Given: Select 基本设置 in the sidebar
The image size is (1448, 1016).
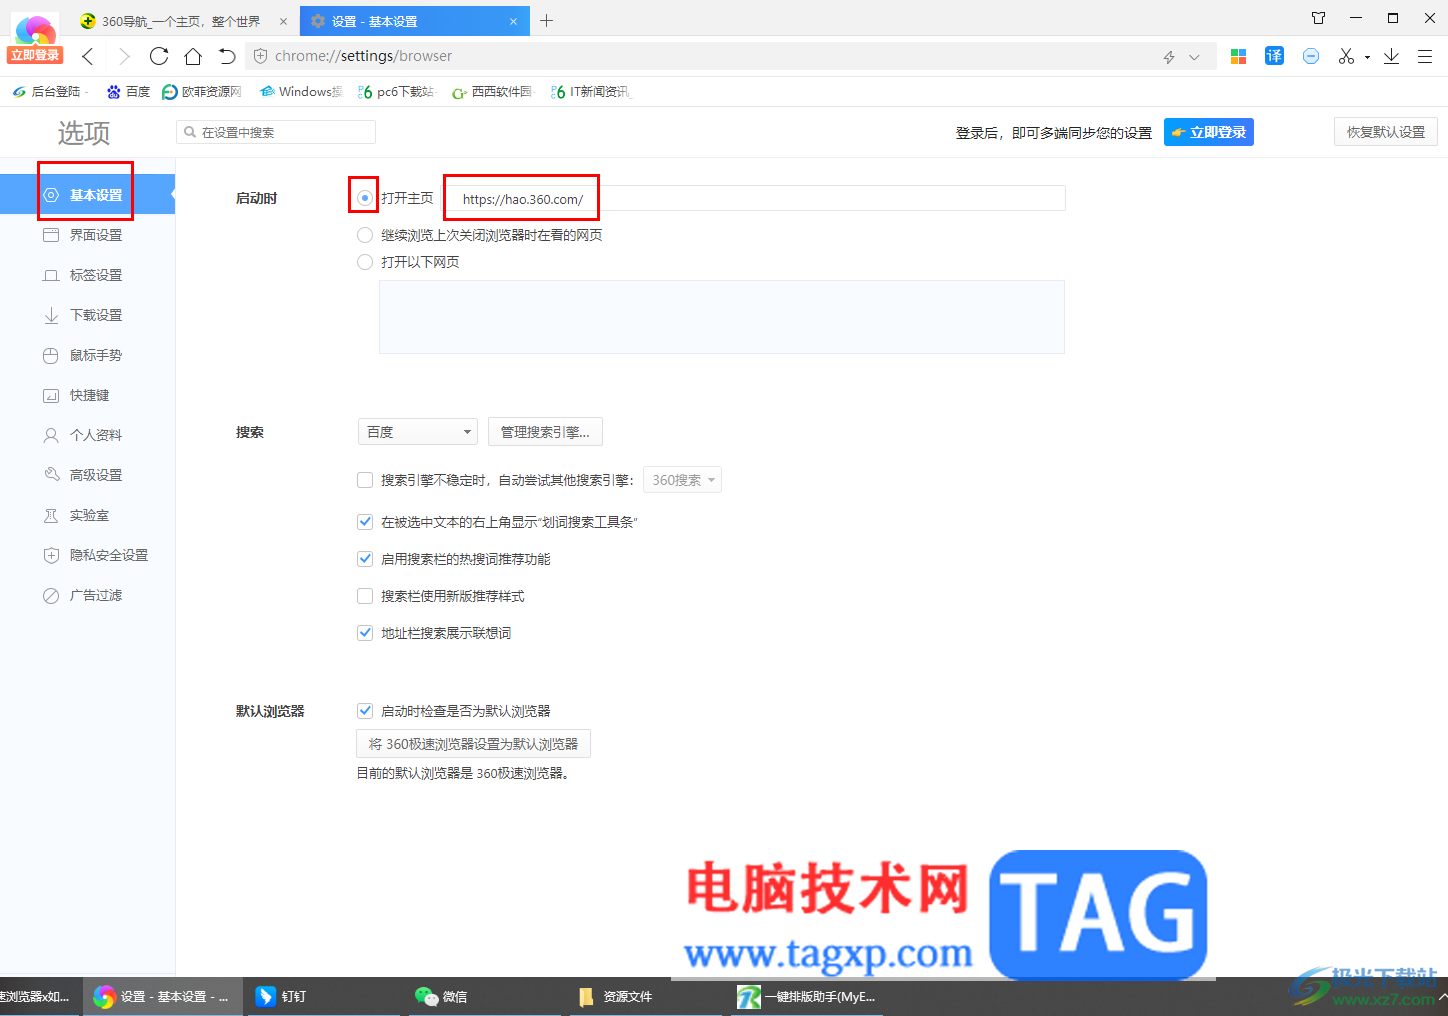Looking at the screenshot, I should (x=87, y=195).
